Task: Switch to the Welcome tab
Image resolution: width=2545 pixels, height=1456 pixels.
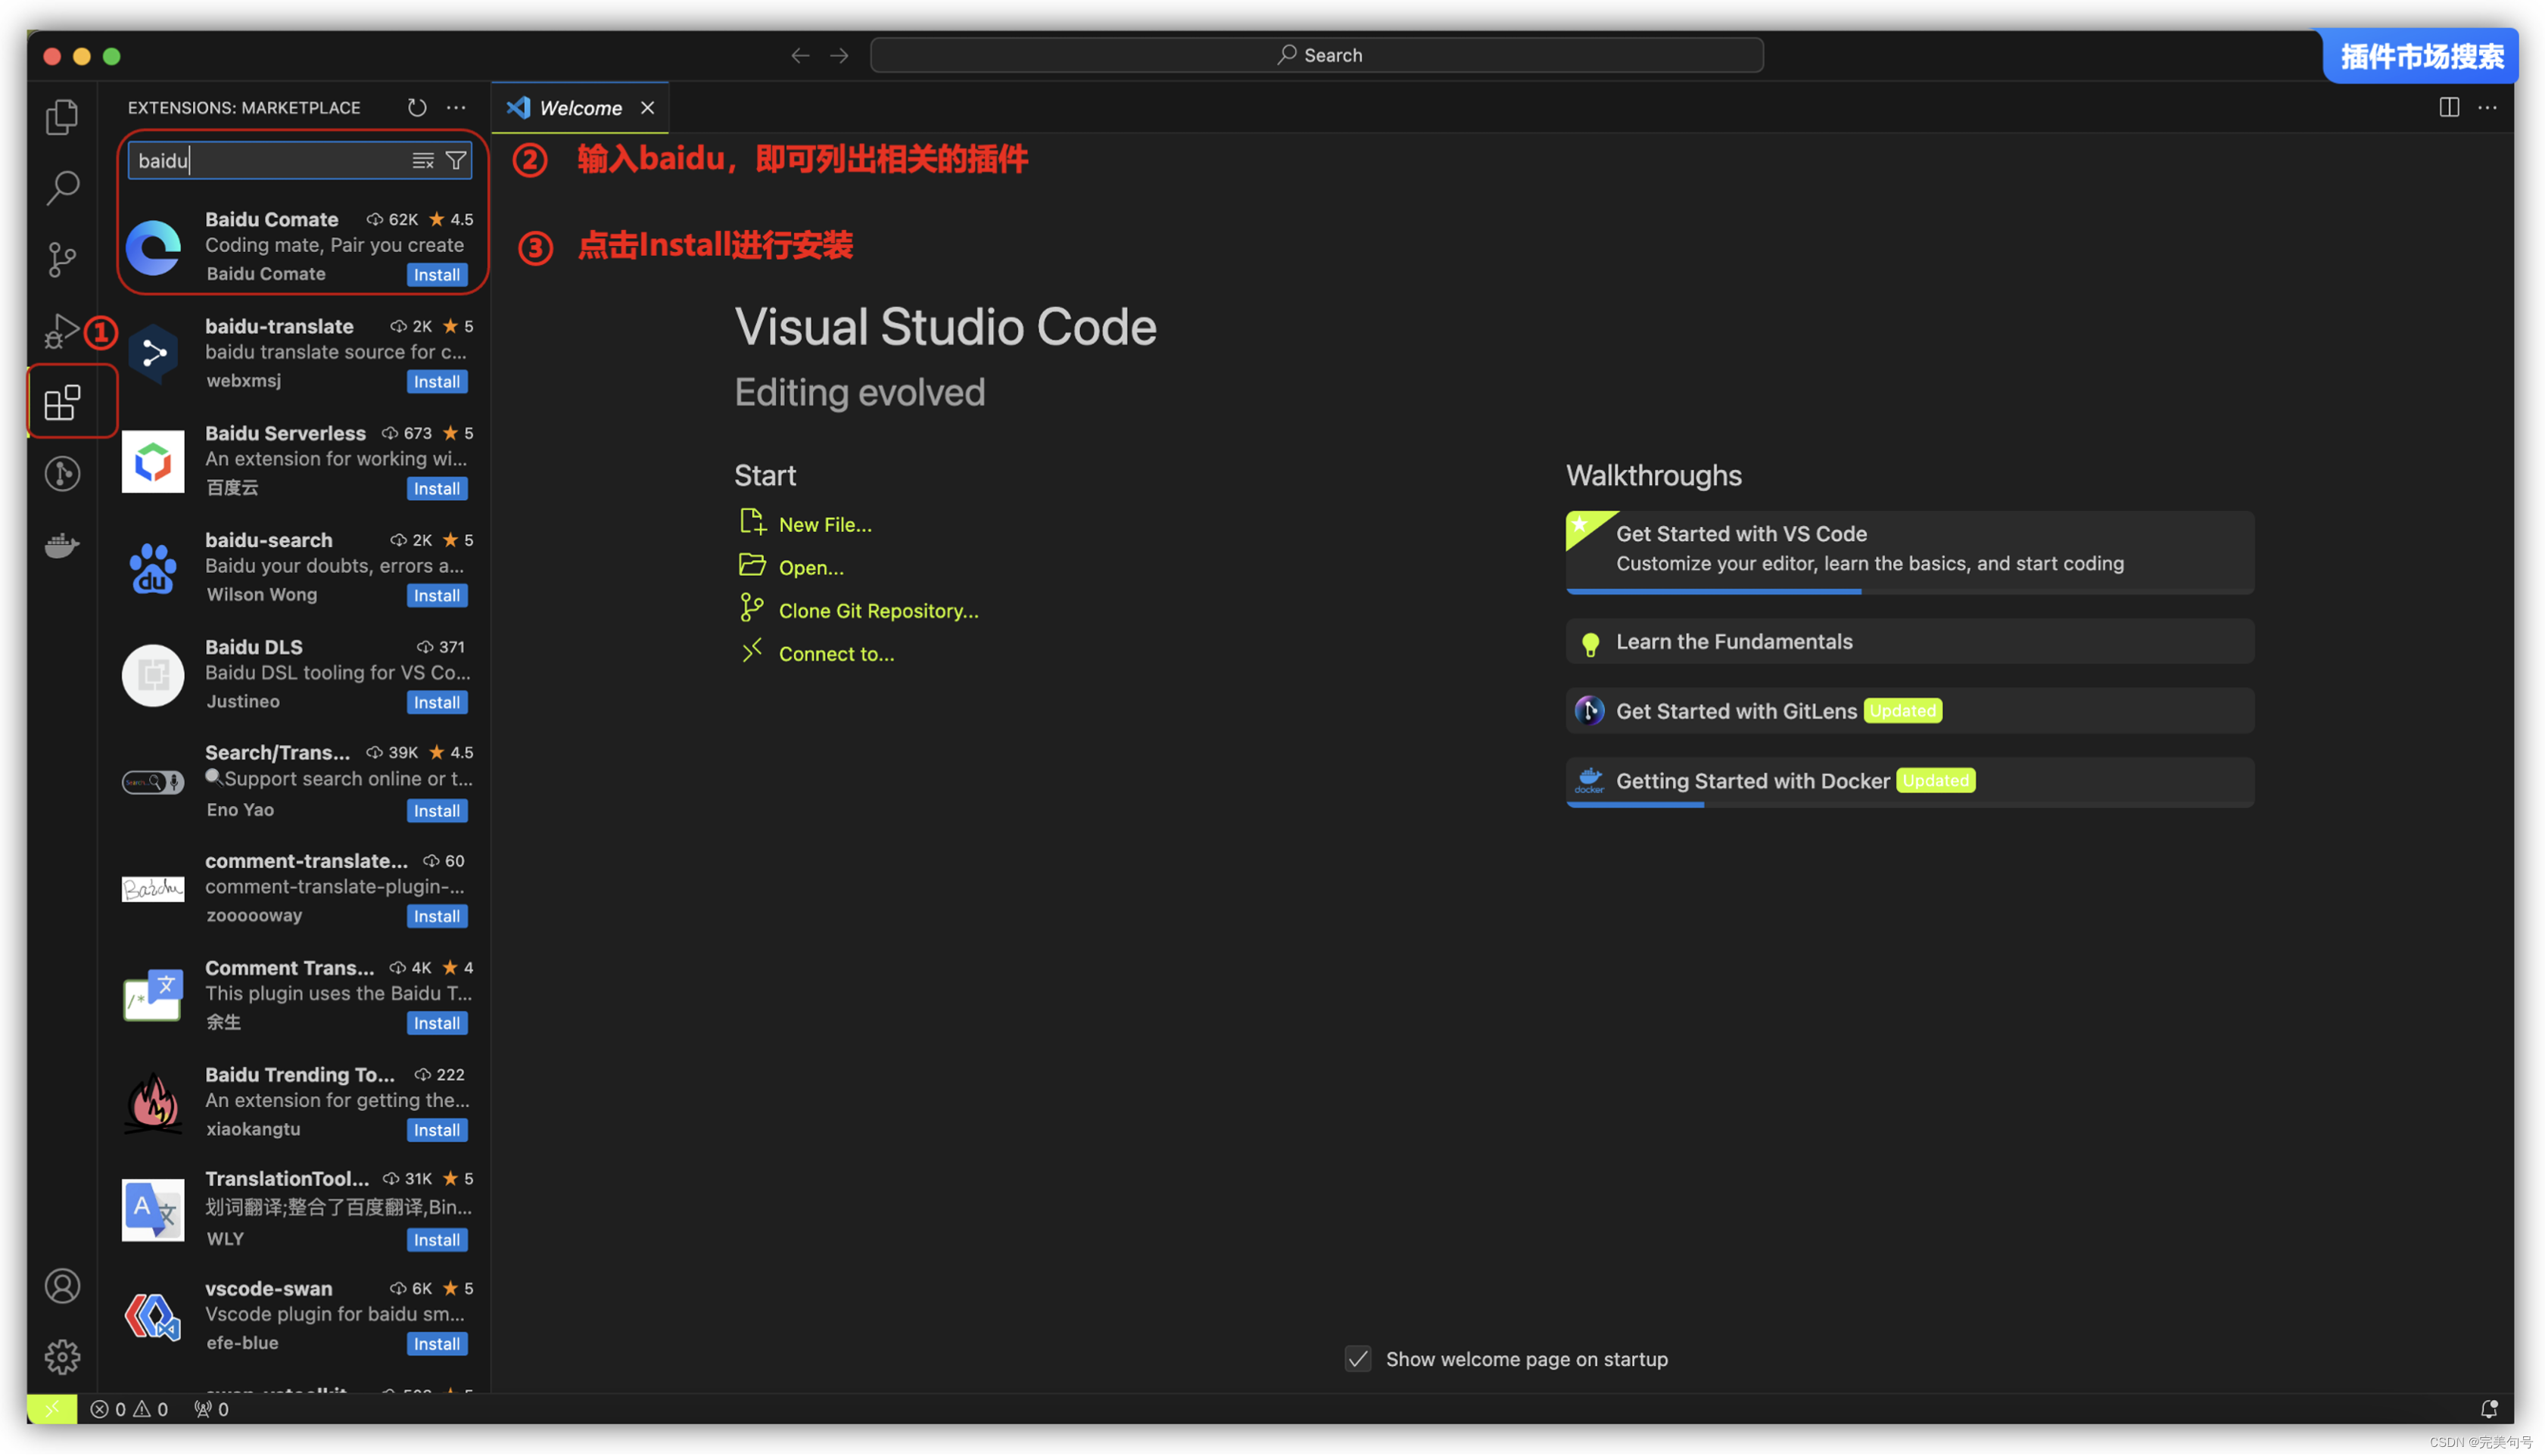Action: [580, 108]
